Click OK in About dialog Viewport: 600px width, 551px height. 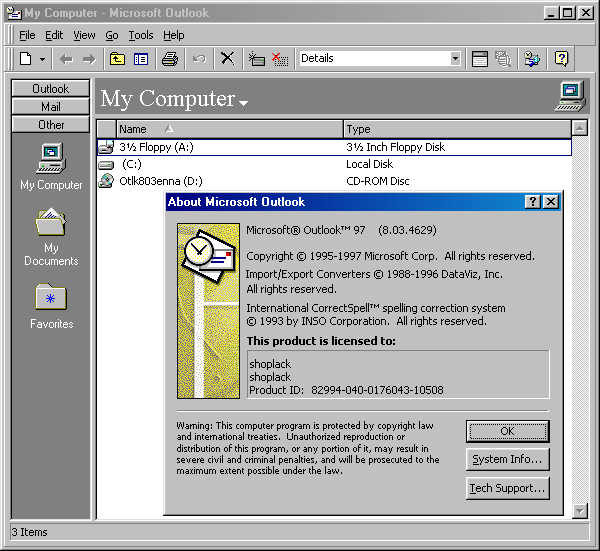pos(507,431)
